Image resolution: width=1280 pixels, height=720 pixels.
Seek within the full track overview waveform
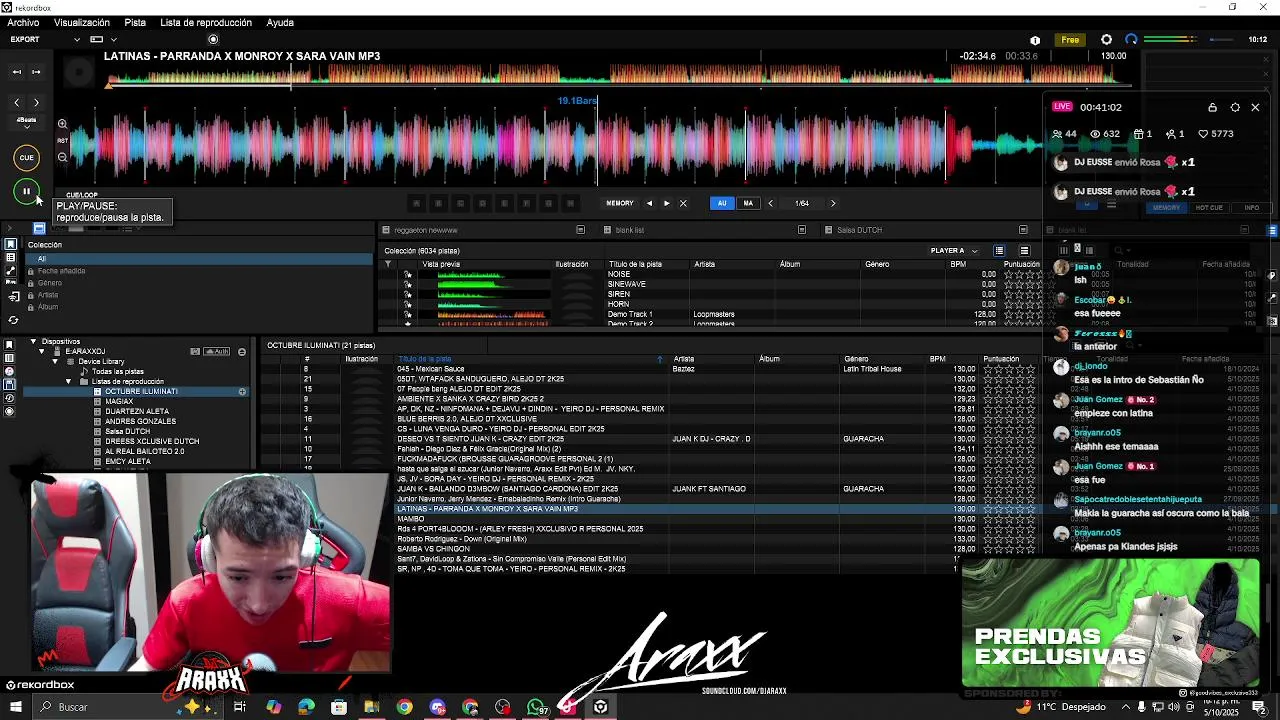click(620, 77)
